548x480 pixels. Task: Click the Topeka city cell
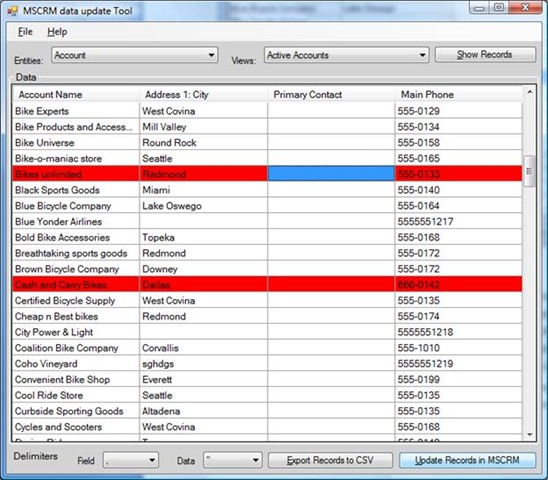click(203, 237)
